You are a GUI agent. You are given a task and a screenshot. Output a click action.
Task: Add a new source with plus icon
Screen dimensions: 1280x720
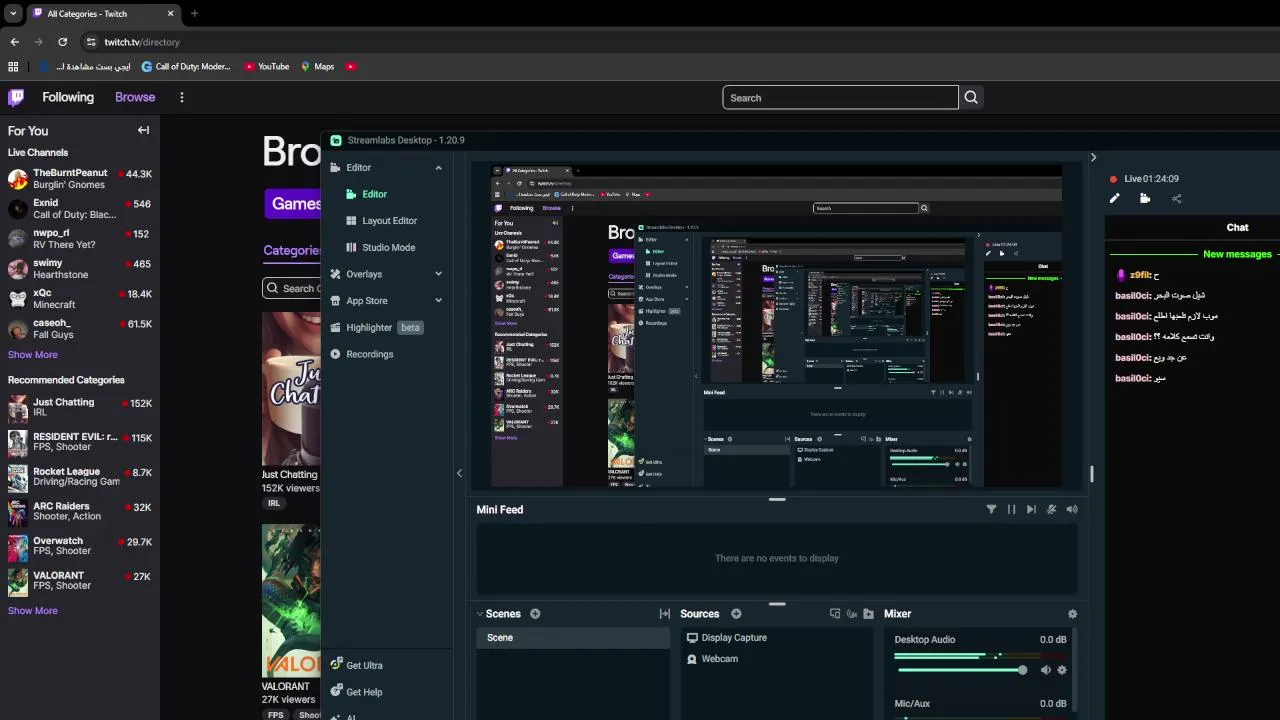click(736, 614)
